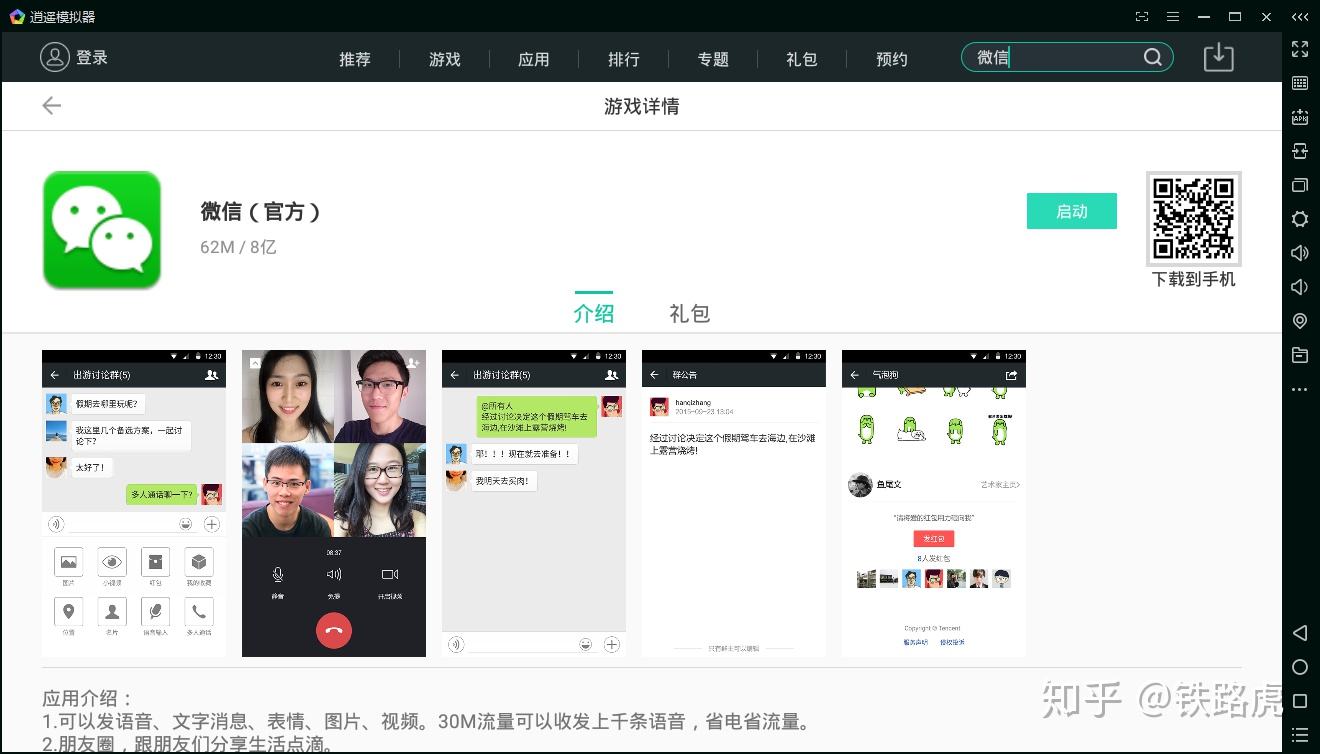Click the volume down icon

tap(1300, 287)
